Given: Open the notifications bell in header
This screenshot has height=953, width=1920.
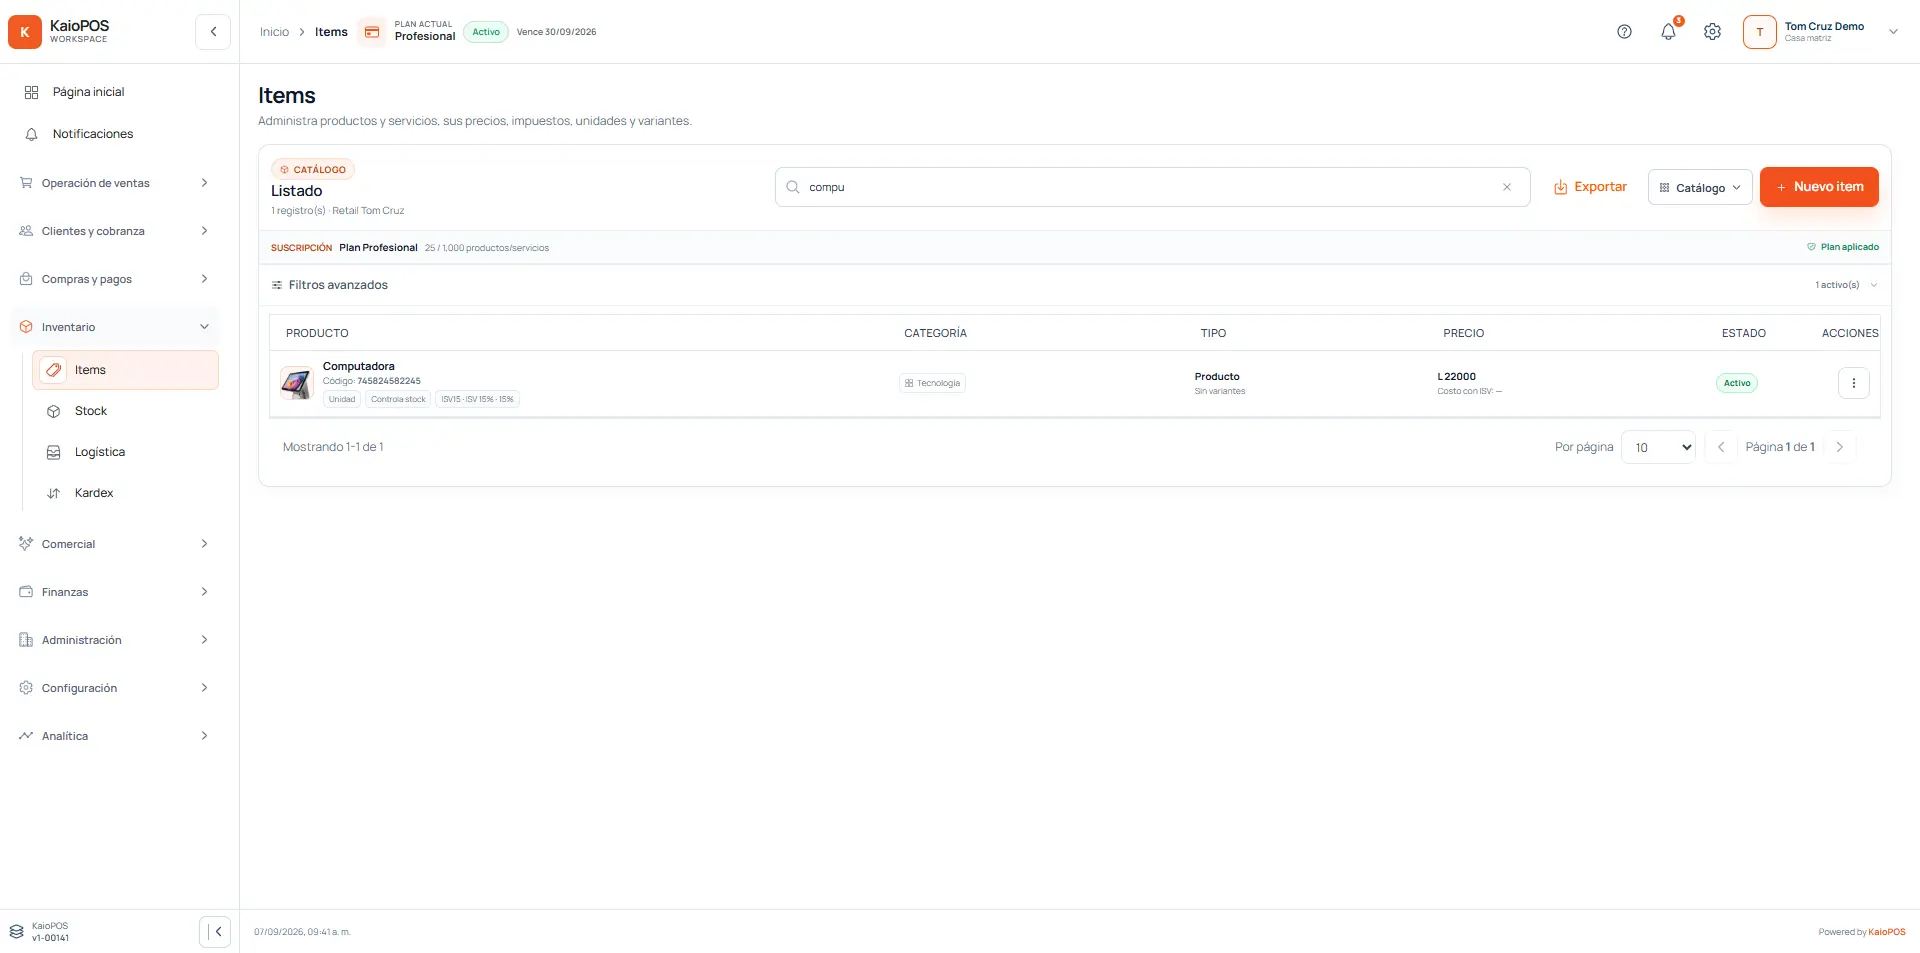Looking at the screenshot, I should click(1668, 32).
